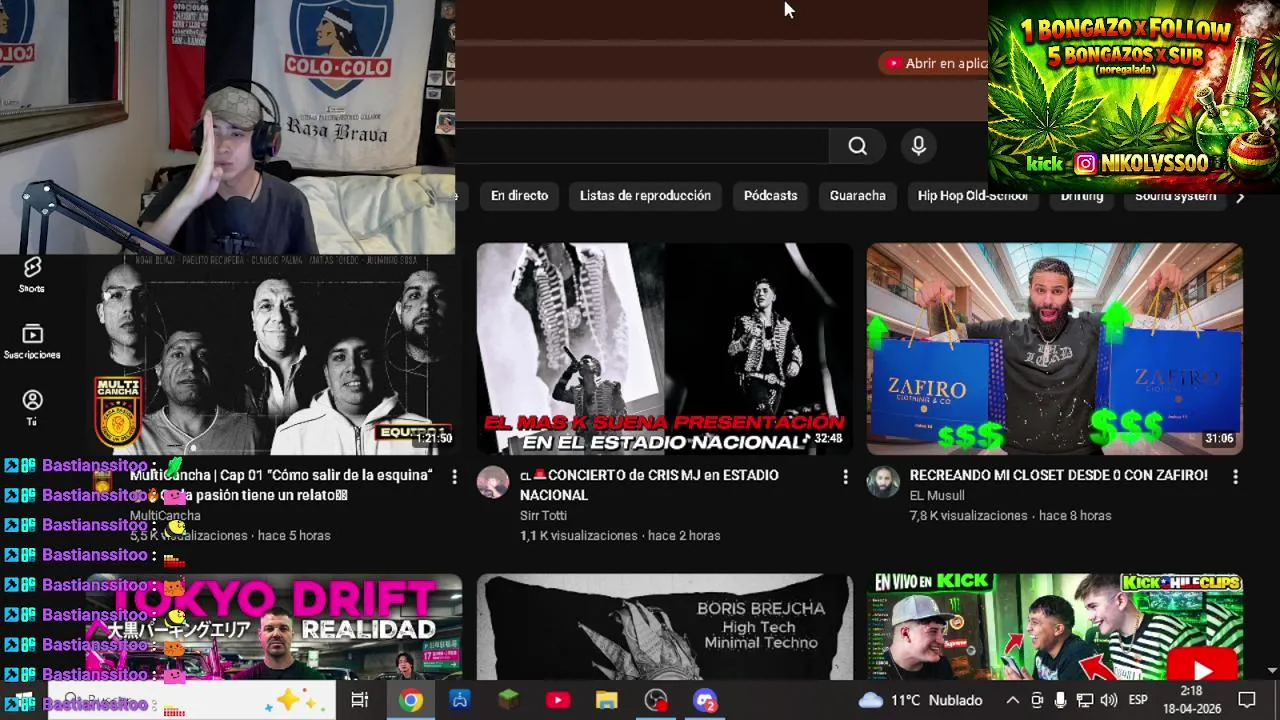The image size is (1280, 720).
Task: Open the CRIS MJ Estadio Nacional thumbnail
Action: pyautogui.click(x=664, y=348)
